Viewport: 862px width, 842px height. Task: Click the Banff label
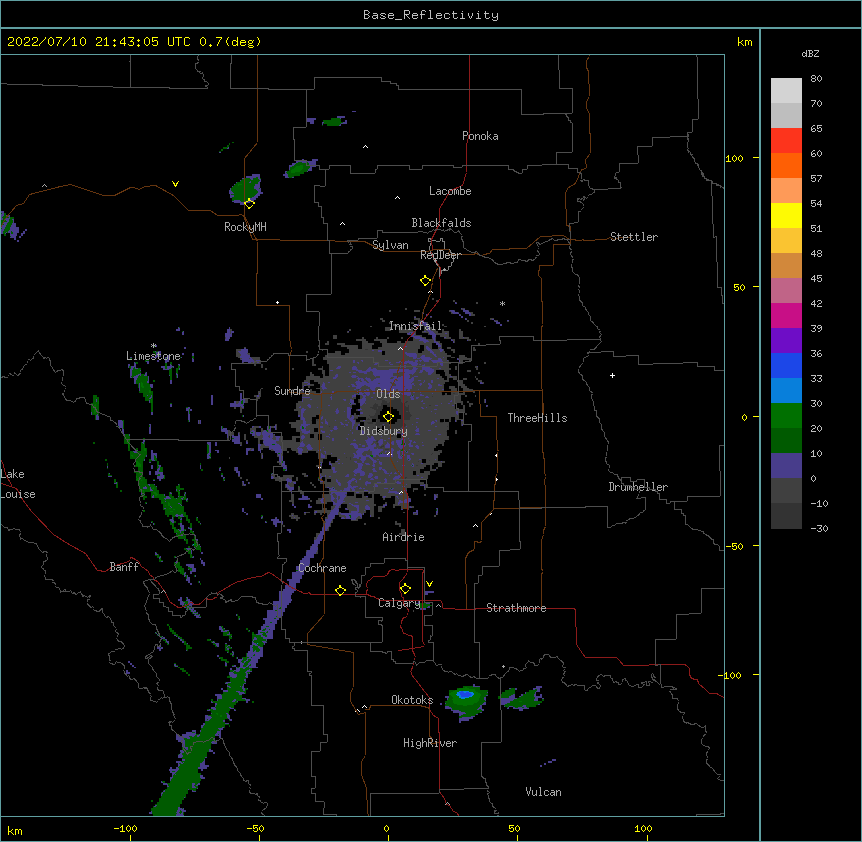coord(124,567)
